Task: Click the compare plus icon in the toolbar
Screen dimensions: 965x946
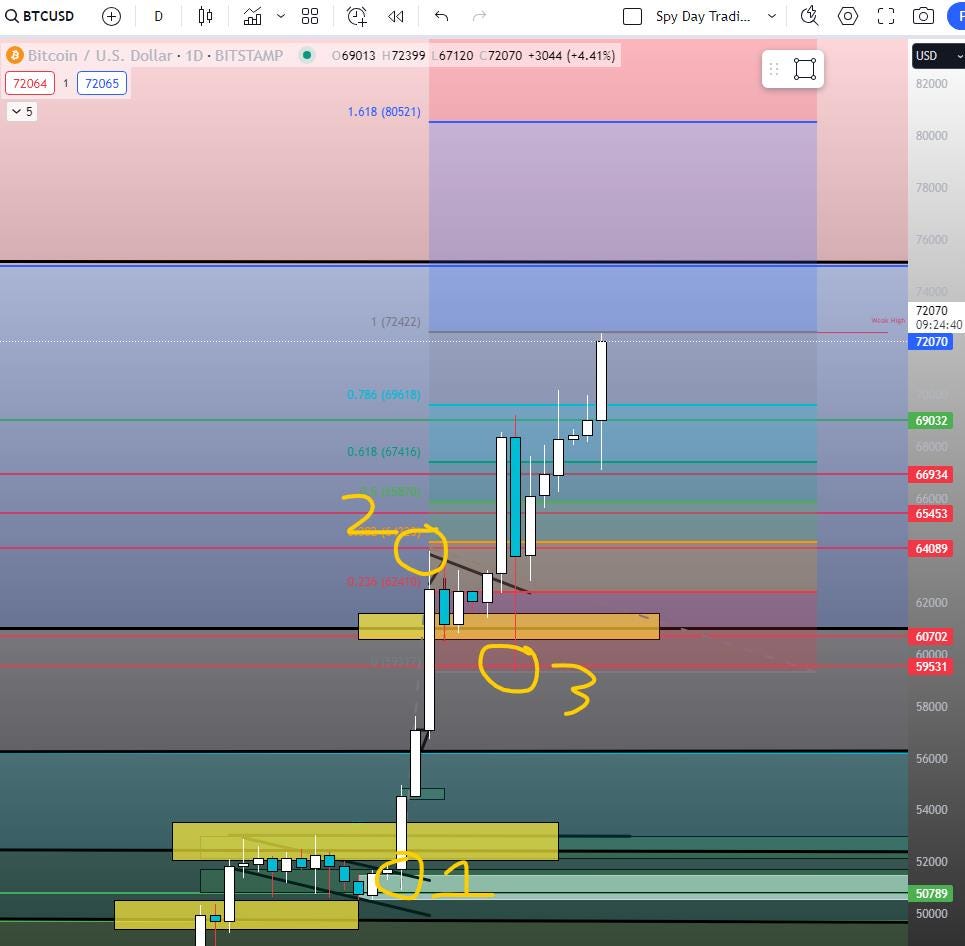Action: 111,16
